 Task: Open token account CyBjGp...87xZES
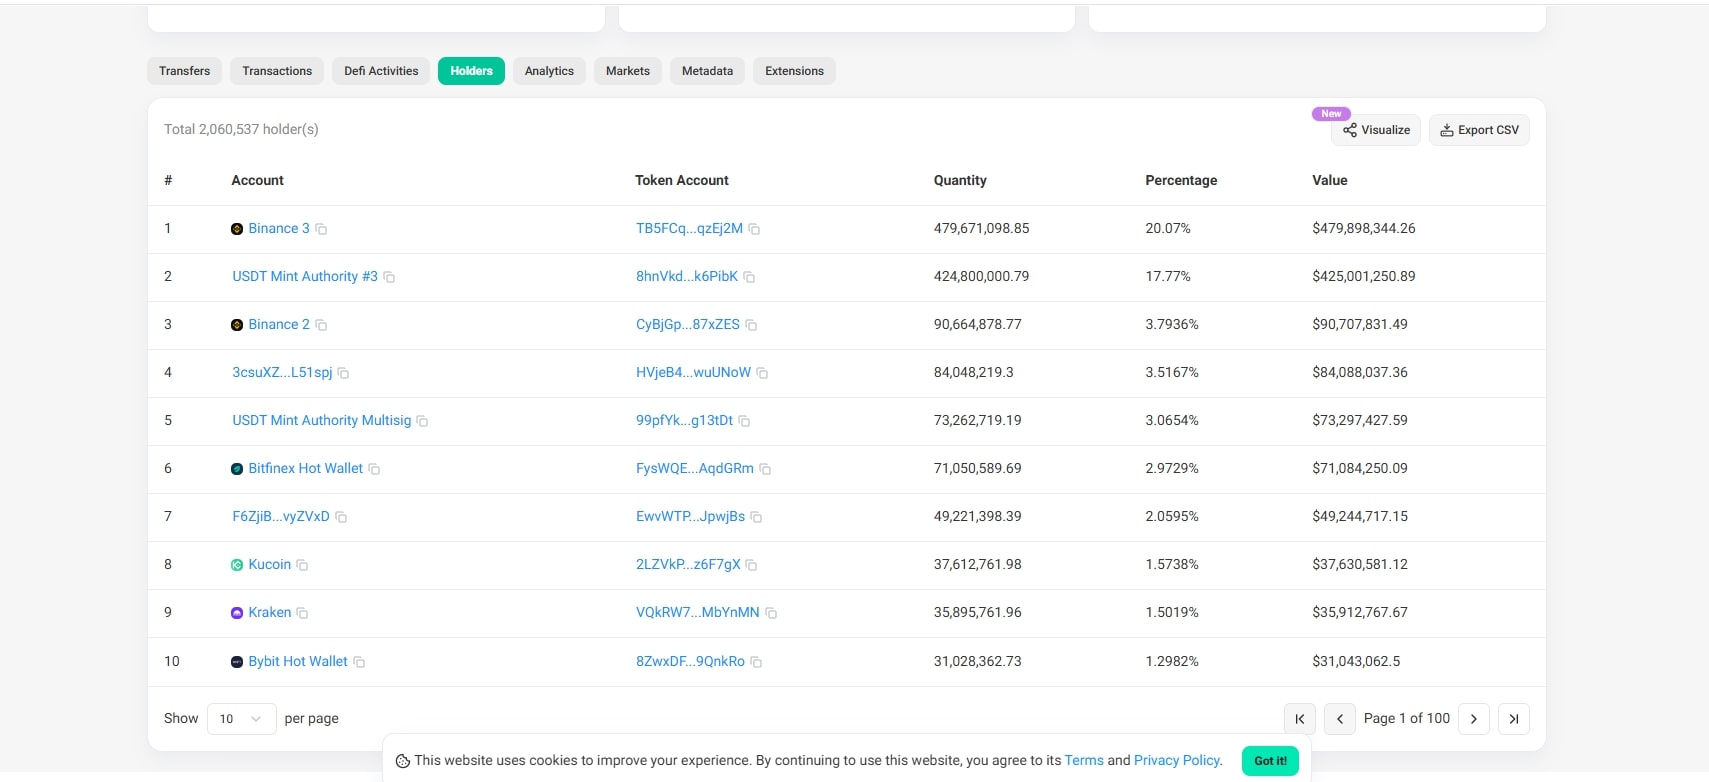(x=688, y=325)
